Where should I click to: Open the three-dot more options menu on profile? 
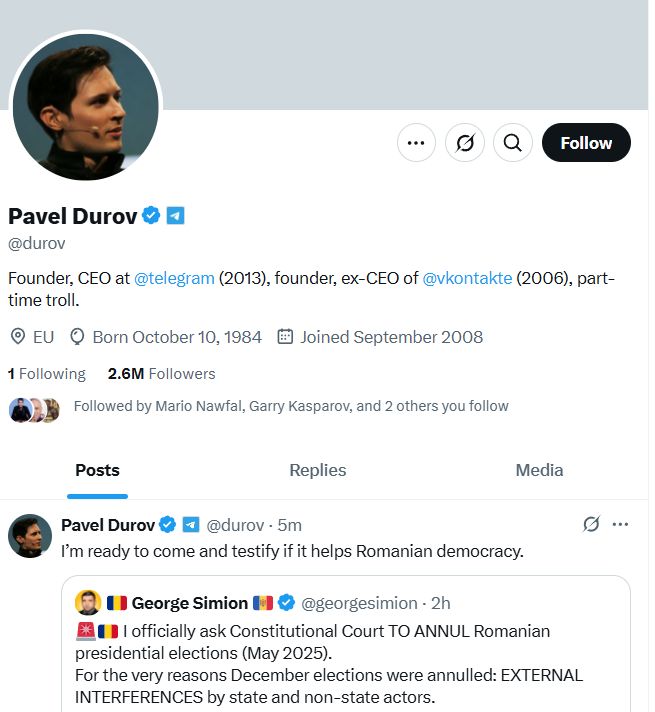click(x=416, y=143)
